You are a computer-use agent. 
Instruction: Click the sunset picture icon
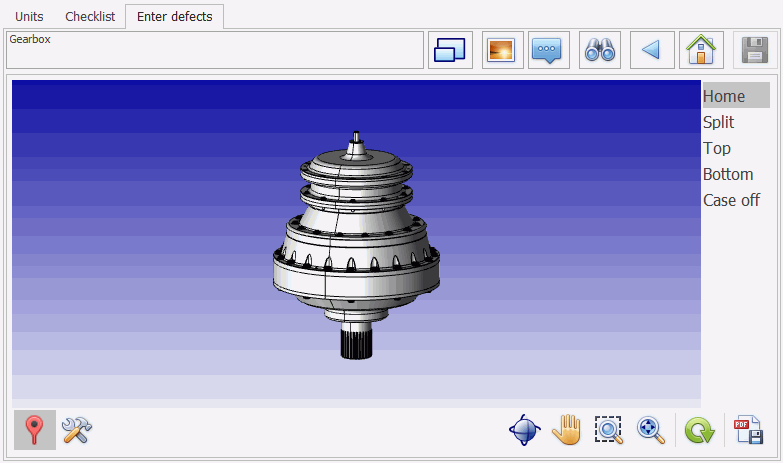pos(502,50)
